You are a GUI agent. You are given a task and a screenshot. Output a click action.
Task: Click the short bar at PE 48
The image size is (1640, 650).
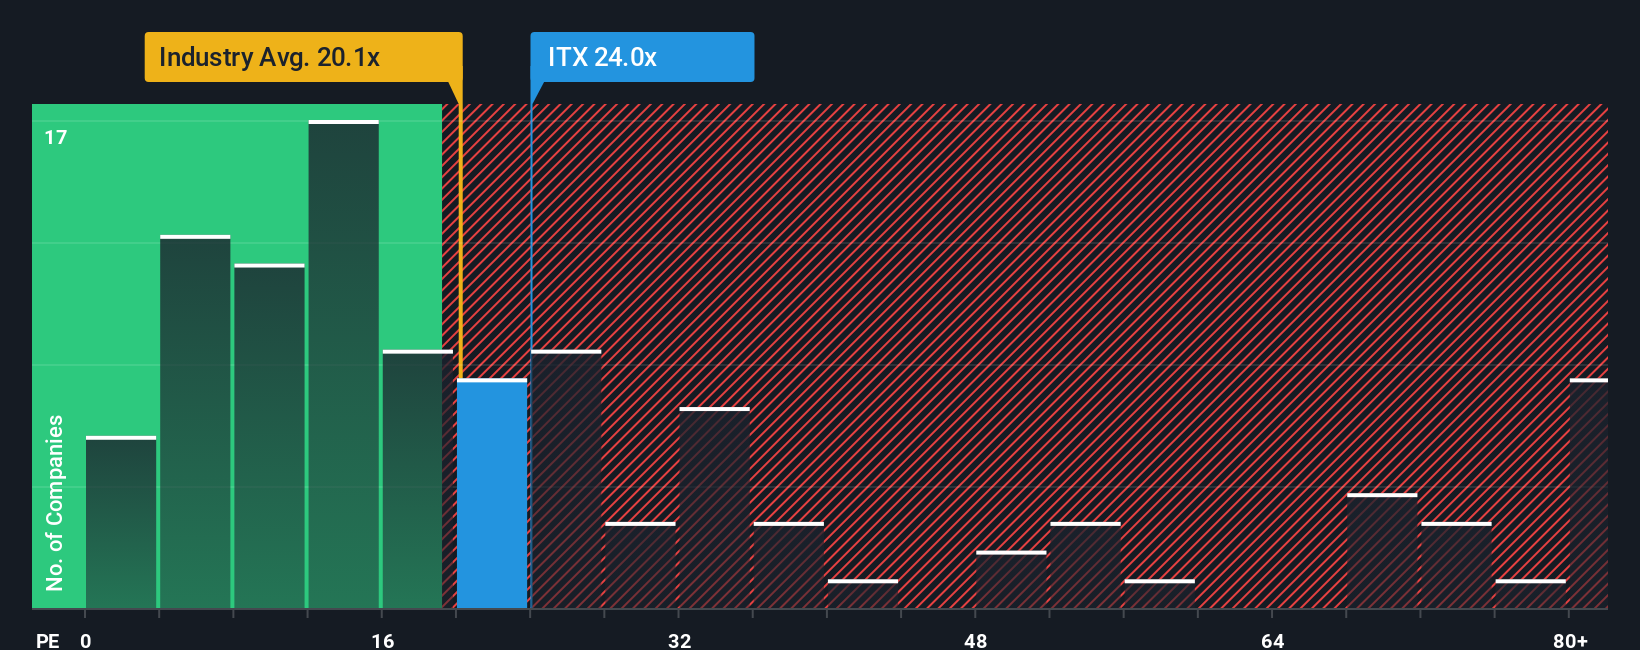tap(1011, 580)
